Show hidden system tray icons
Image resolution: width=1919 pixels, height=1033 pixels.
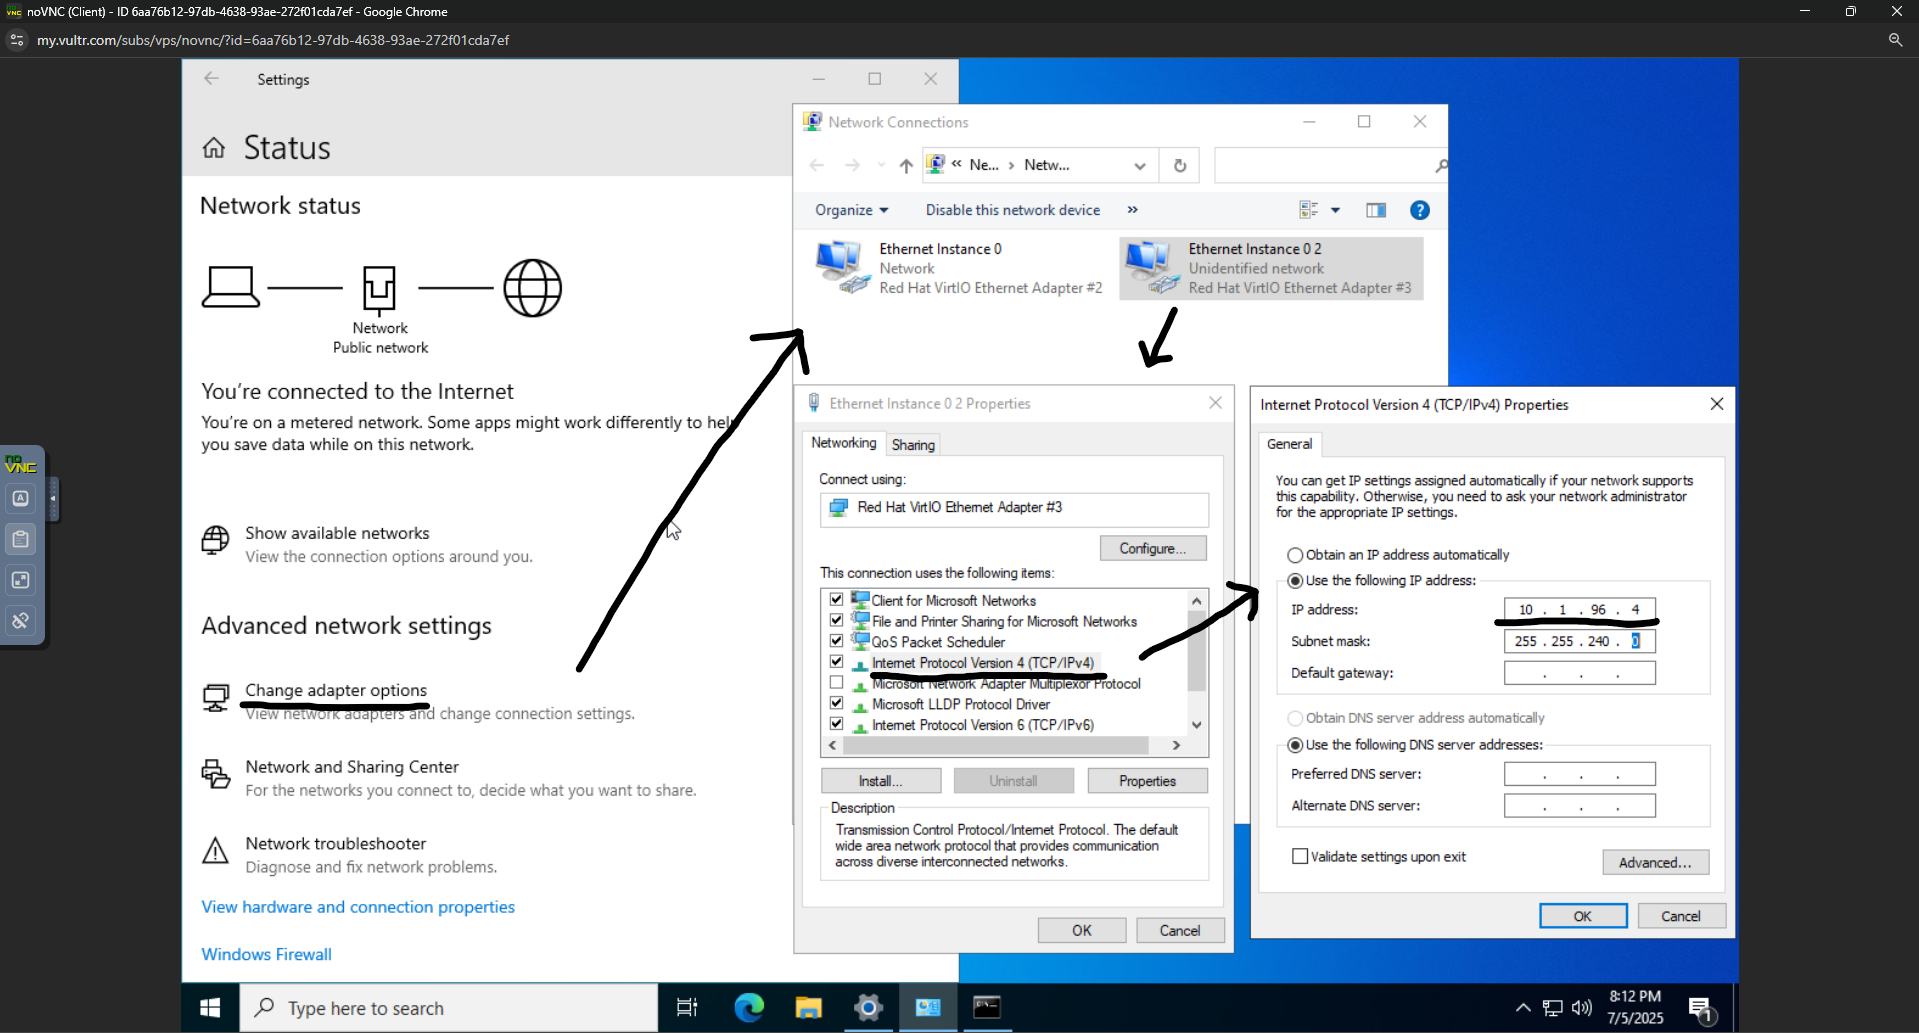coord(1522,1008)
